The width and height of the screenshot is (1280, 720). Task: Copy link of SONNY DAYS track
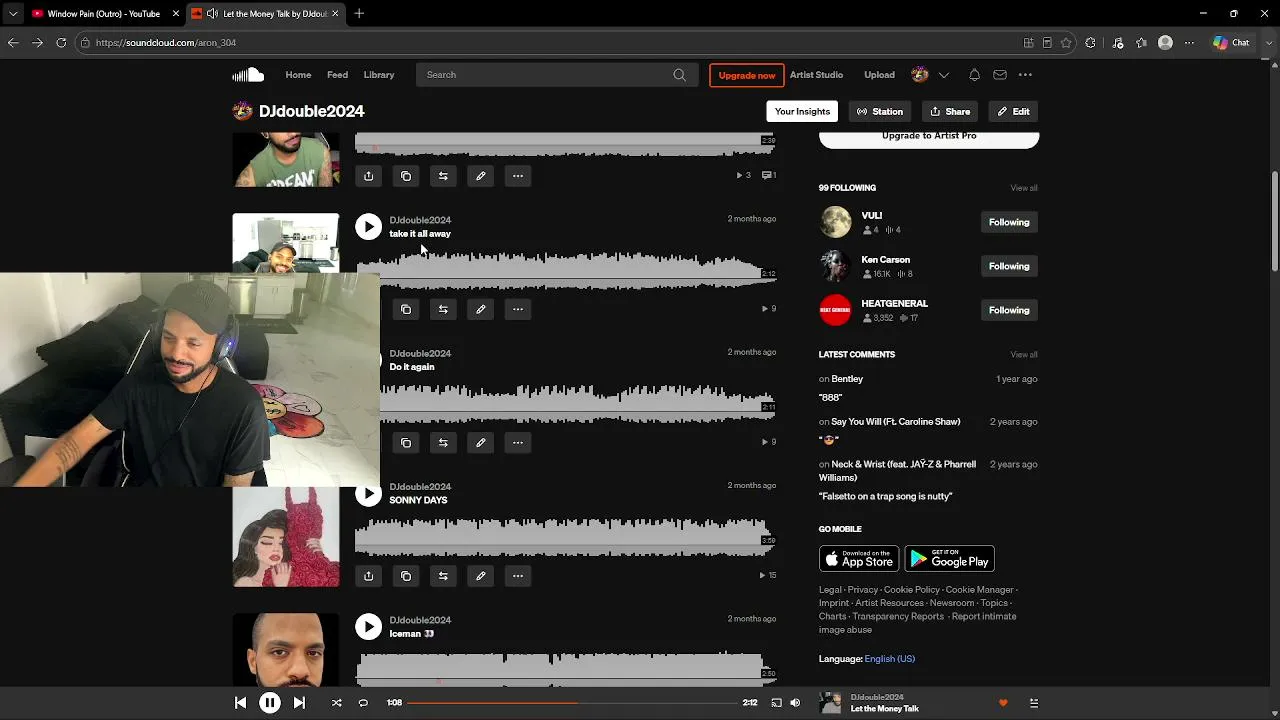point(406,576)
